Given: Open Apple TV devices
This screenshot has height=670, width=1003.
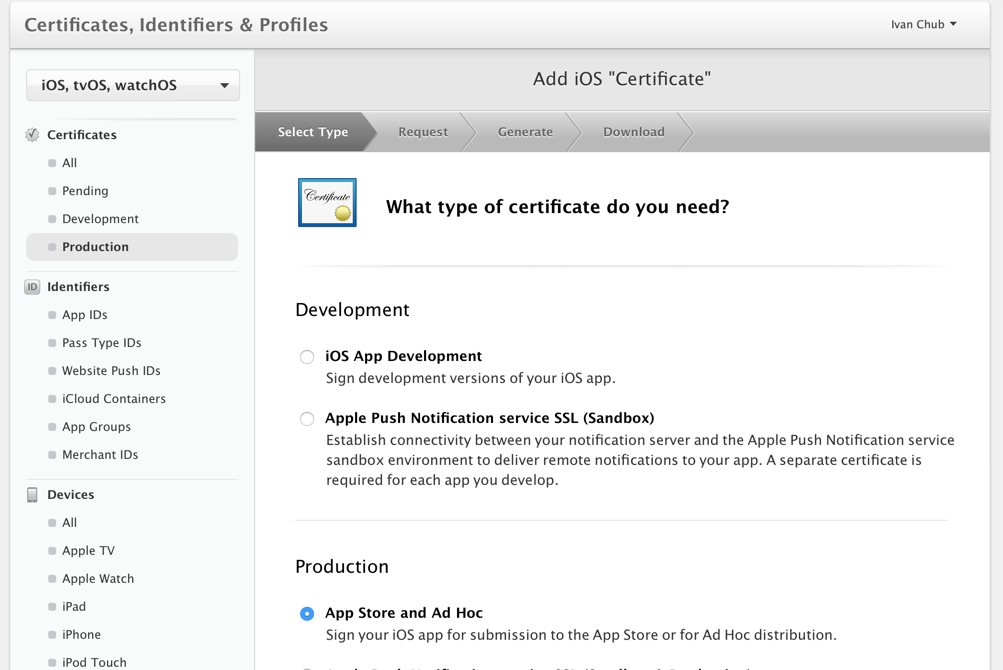Looking at the screenshot, I should point(88,551).
